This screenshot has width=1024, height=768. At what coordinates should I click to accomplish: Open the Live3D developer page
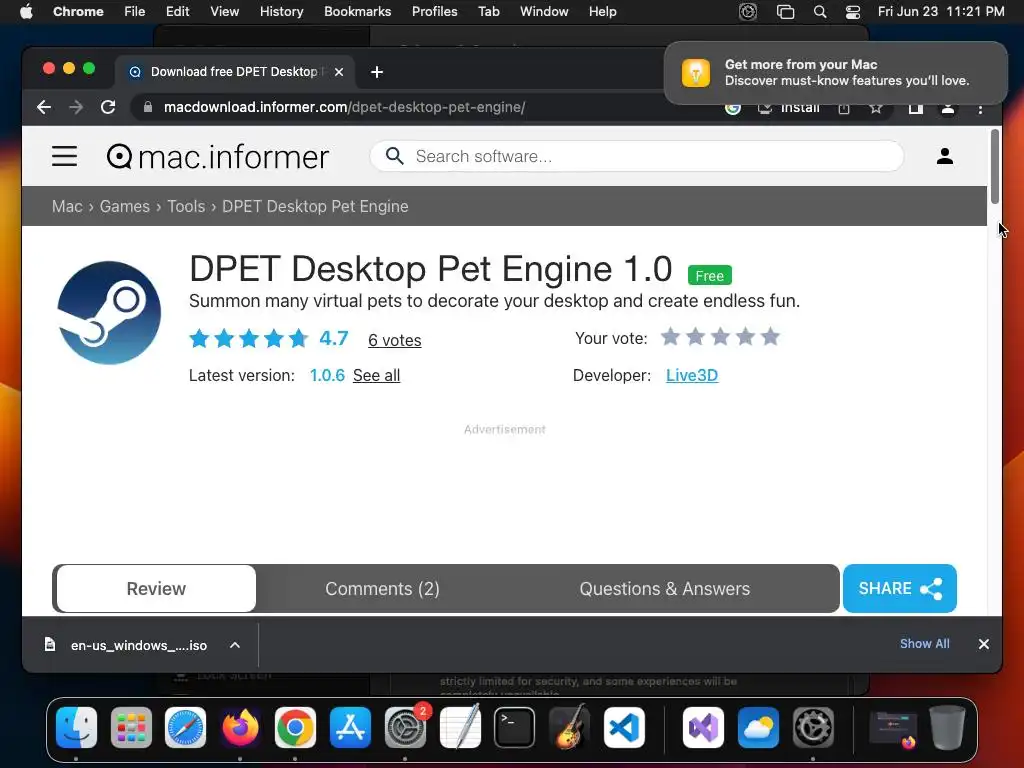point(692,376)
